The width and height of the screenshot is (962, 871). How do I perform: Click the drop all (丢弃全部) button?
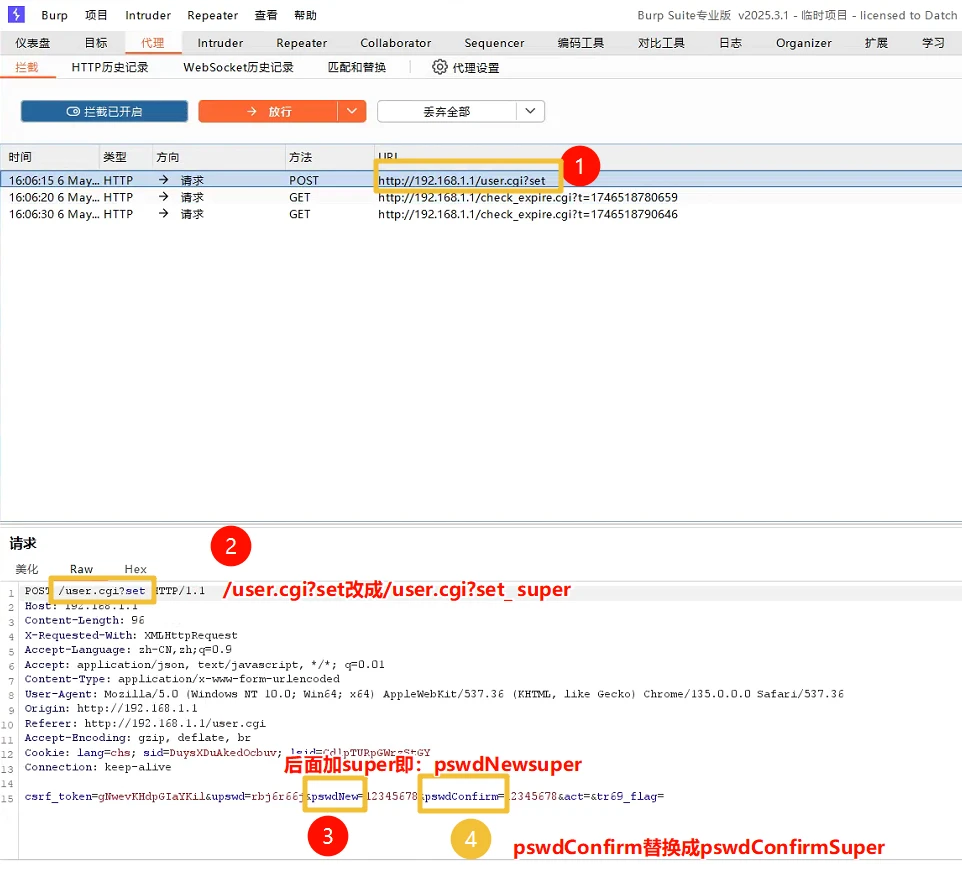pyautogui.click(x=447, y=112)
